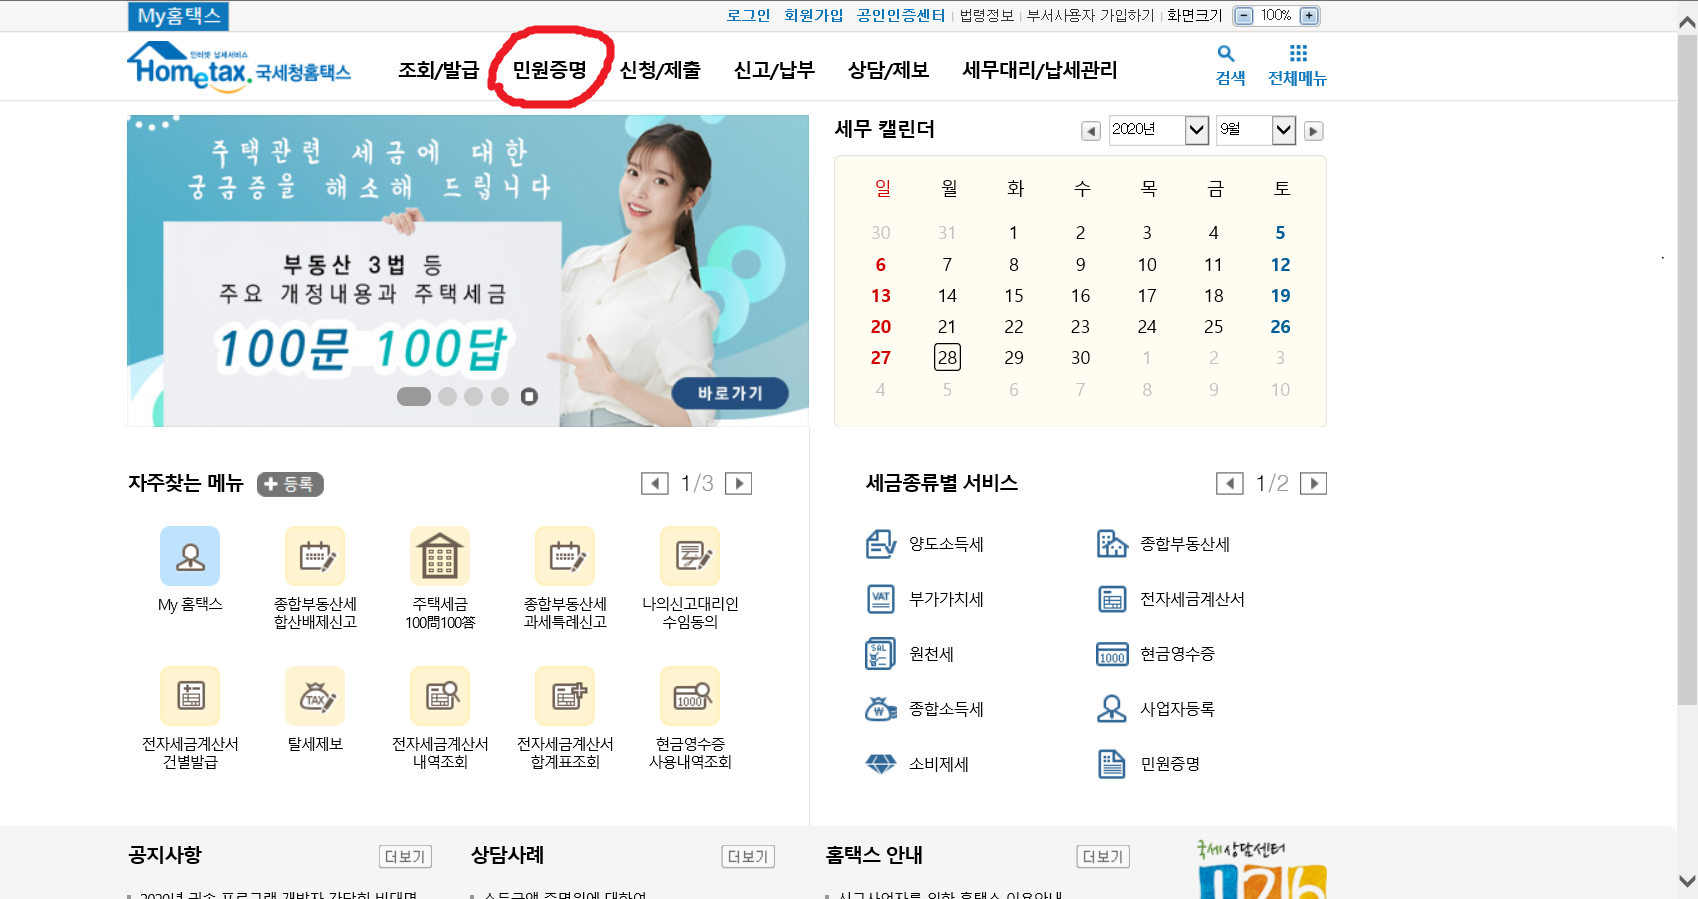Open 종합부동산세 합산배제신고 icon
The height and width of the screenshot is (899, 1698).
tap(315, 556)
